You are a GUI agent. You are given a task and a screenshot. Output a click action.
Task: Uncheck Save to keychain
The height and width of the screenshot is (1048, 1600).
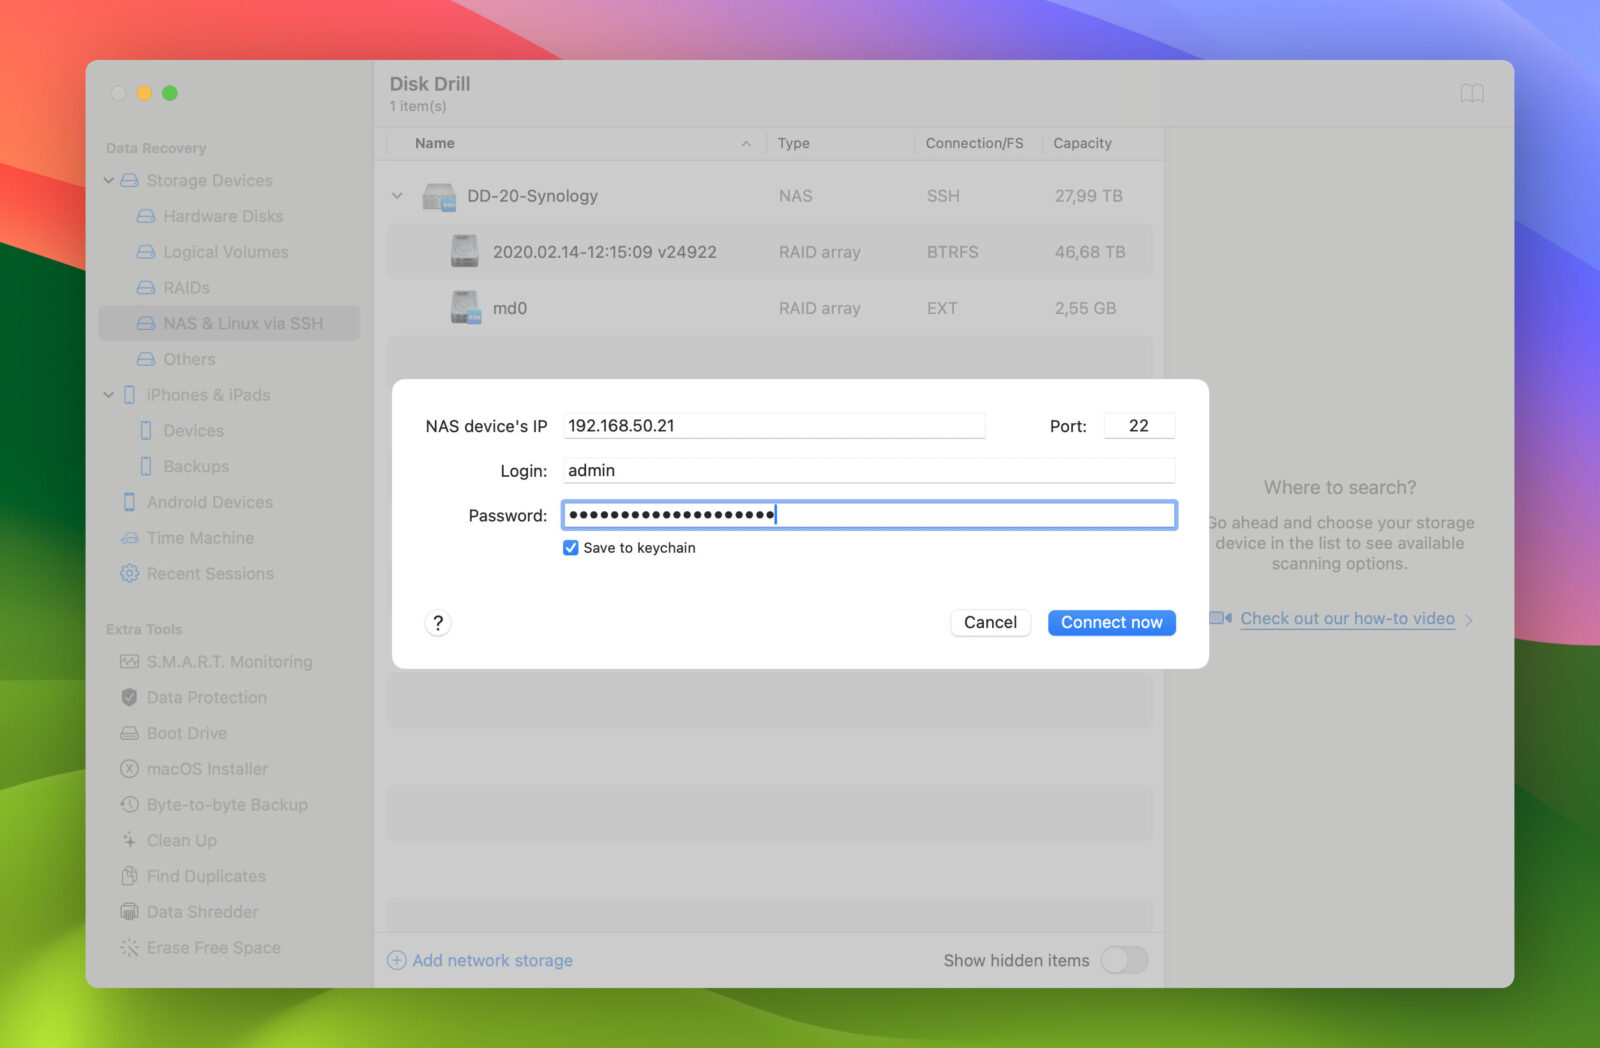pos(570,547)
